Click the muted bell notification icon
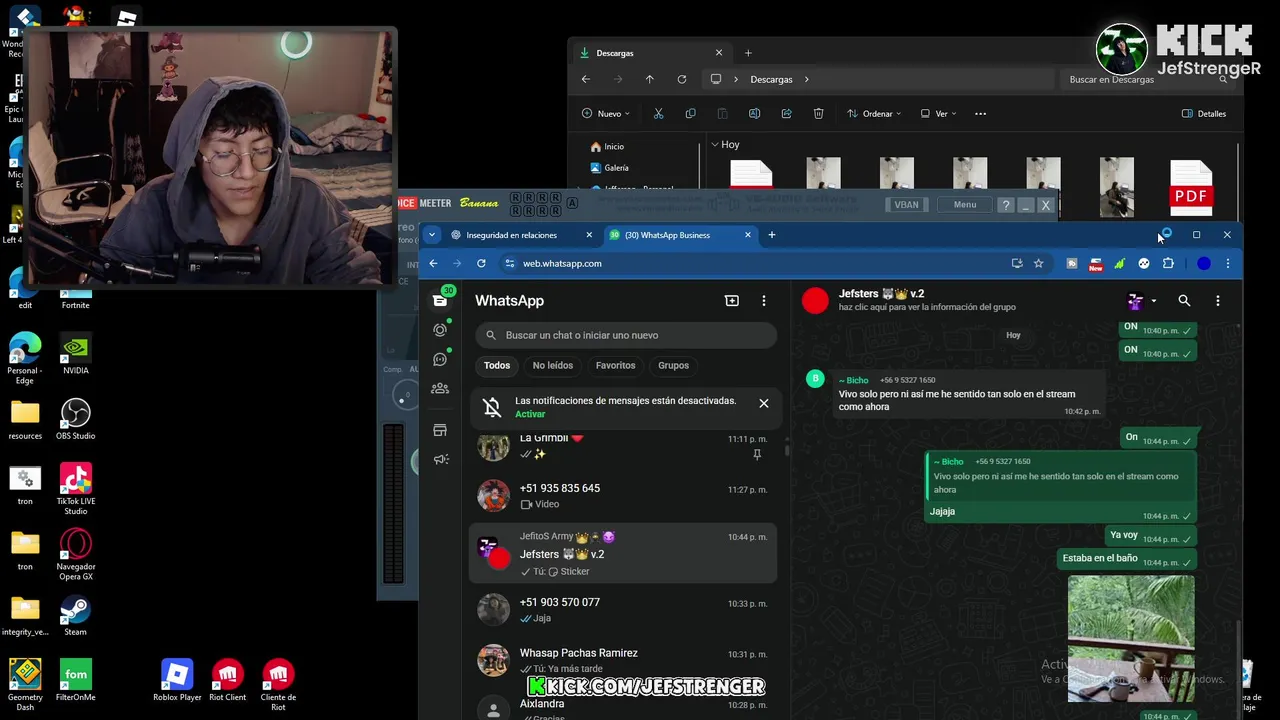 [491, 407]
